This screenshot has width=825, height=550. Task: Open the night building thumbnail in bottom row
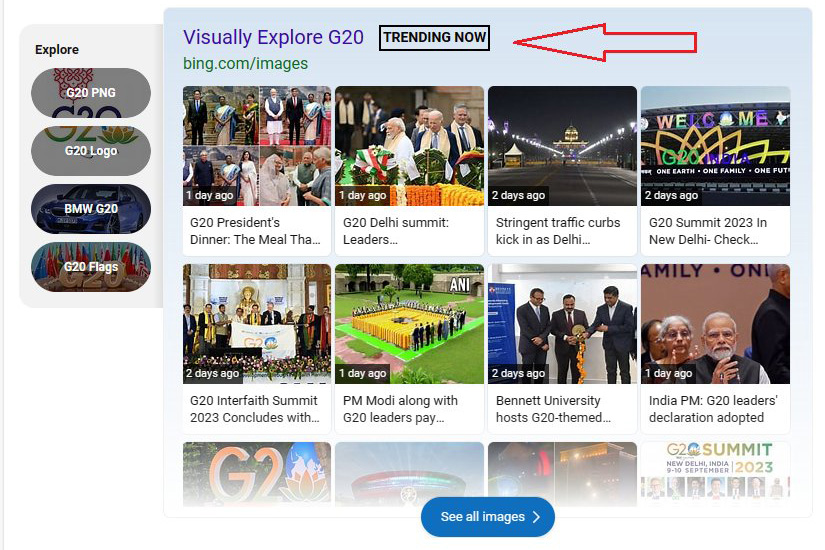click(562, 474)
